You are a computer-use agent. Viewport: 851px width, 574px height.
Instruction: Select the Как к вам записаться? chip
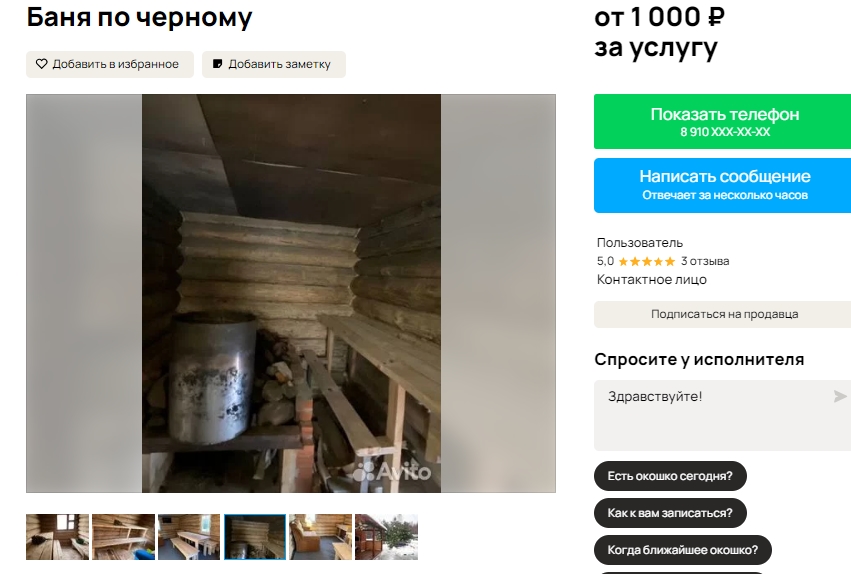pyautogui.click(x=670, y=513)
